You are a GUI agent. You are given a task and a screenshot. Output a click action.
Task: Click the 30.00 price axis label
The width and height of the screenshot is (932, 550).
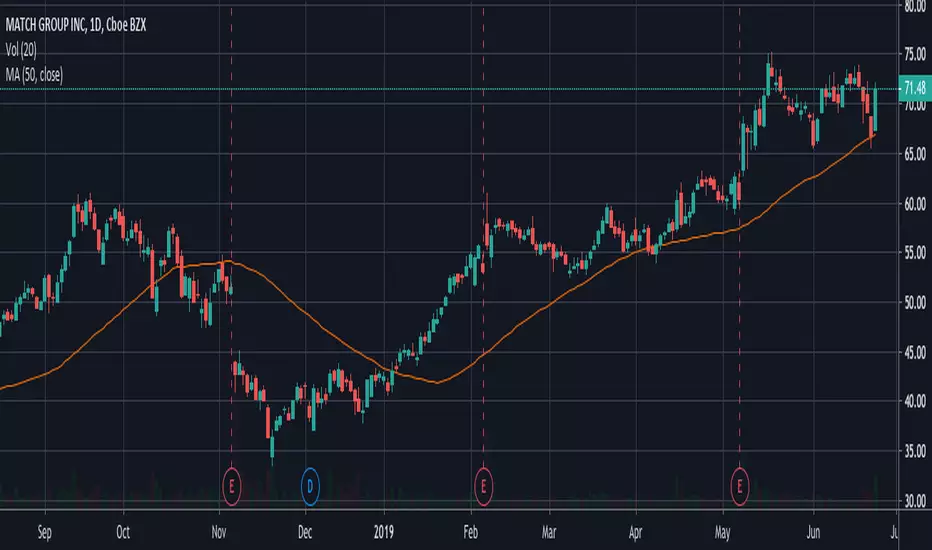(x=915, y=501)
